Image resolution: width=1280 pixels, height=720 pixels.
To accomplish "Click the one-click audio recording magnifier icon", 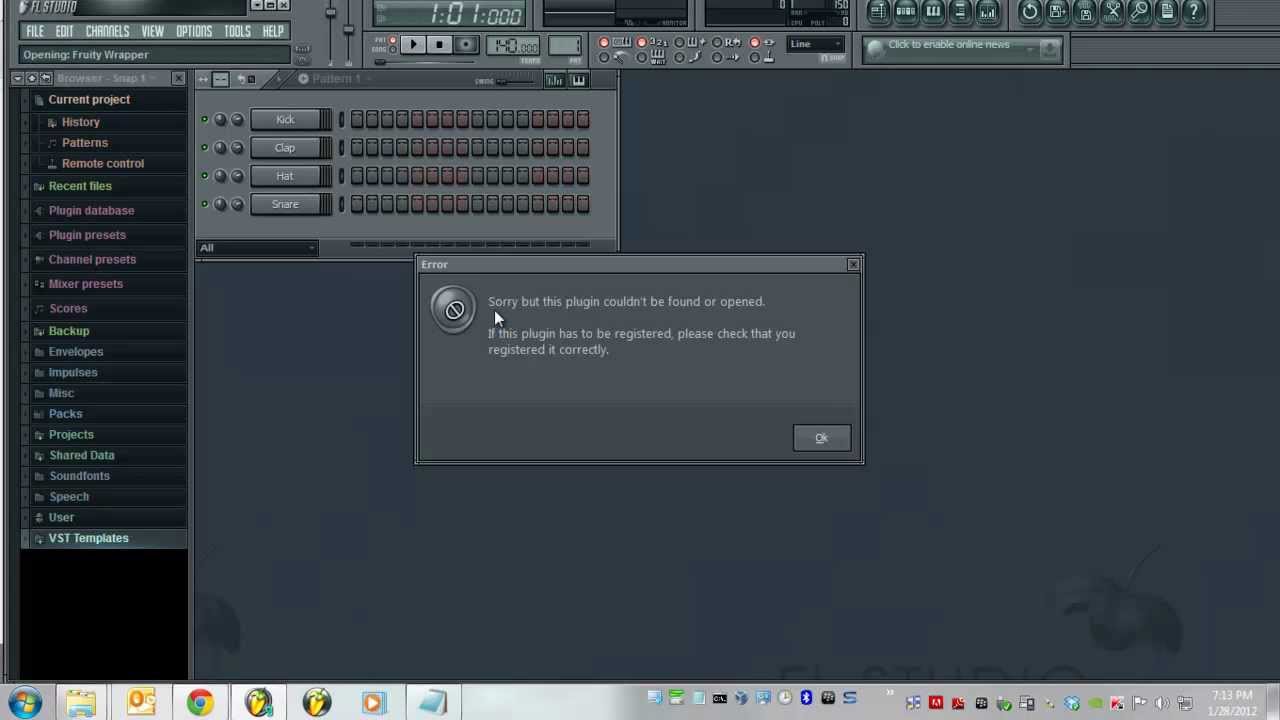I will [1139, 11].
